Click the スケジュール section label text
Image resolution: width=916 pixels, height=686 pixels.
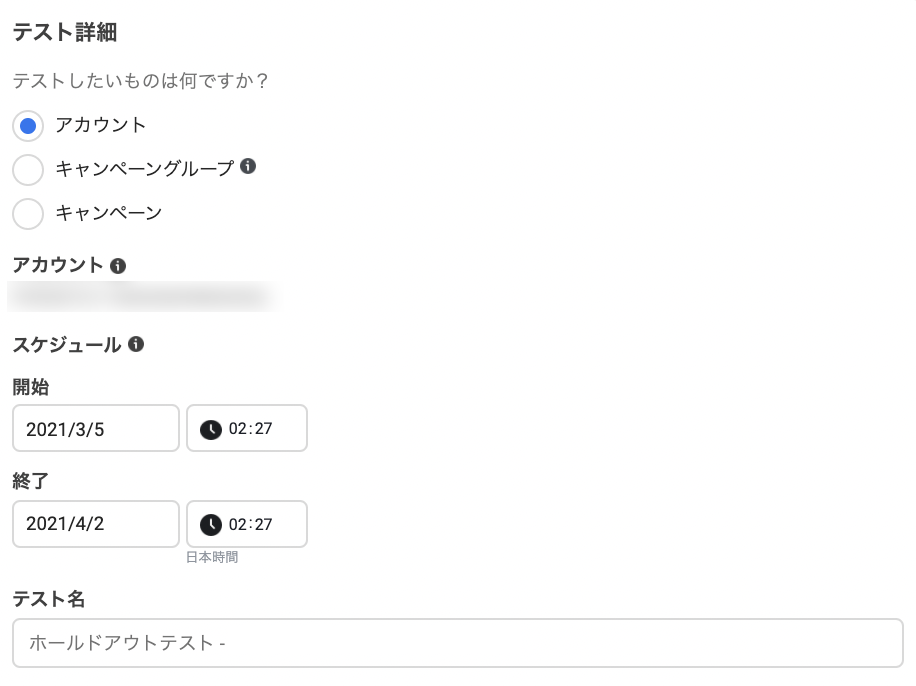[66, 345]
